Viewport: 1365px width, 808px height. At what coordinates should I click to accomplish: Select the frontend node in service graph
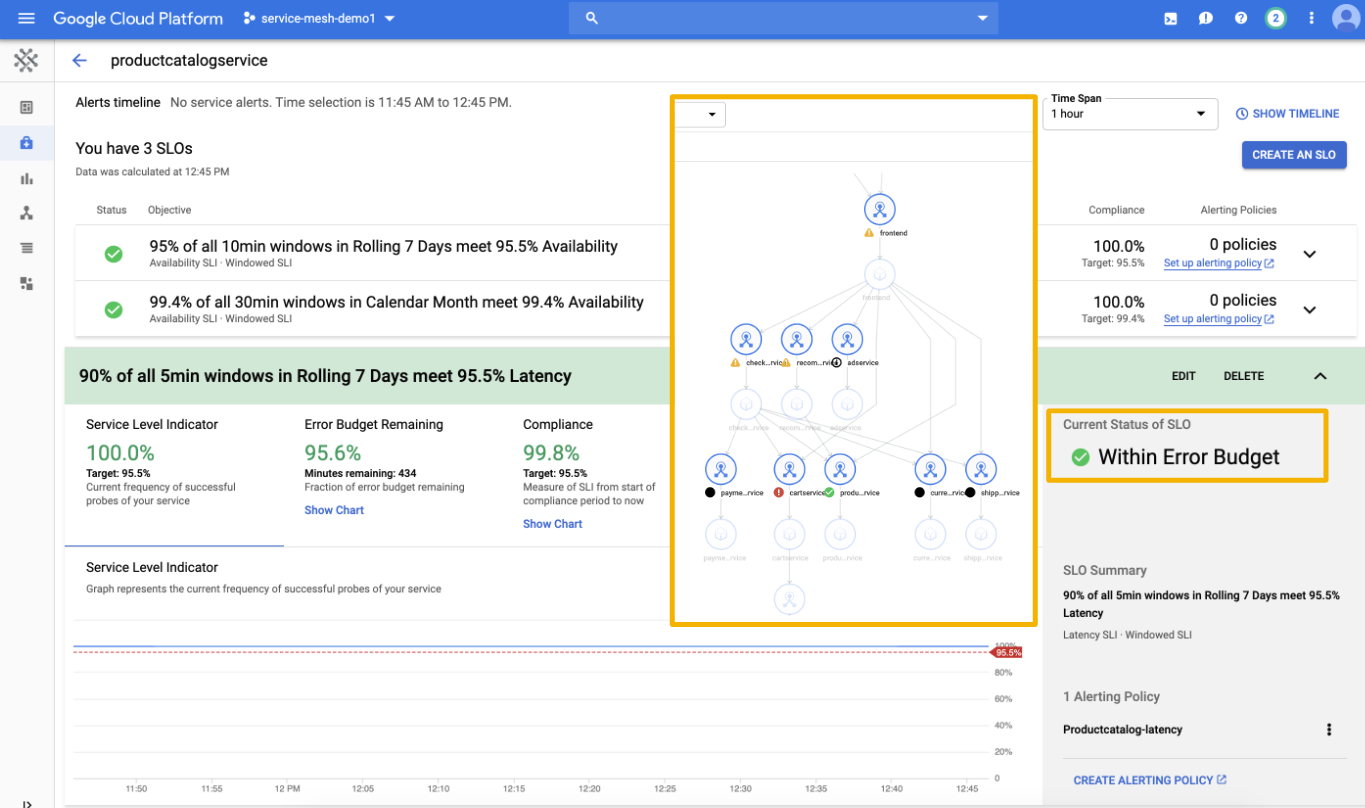click(880, 209)
